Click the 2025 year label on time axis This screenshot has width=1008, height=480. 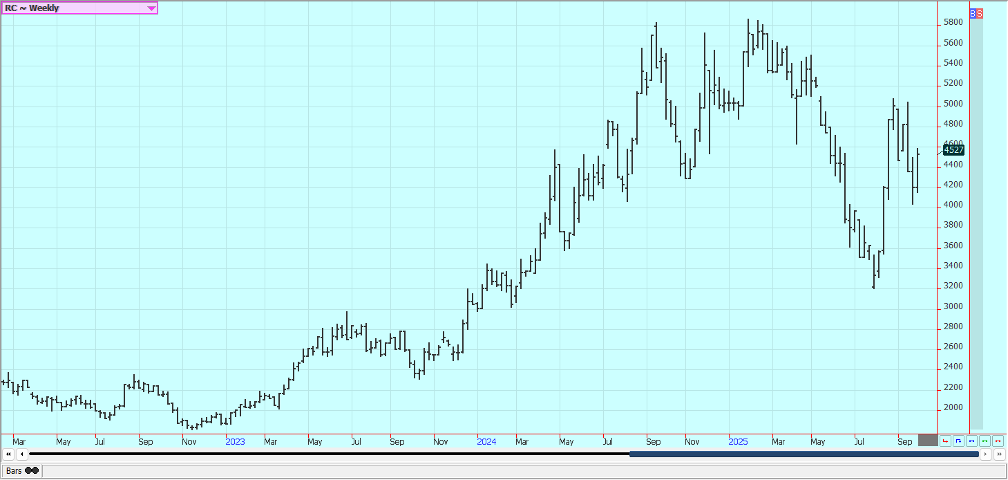(738, 441)
